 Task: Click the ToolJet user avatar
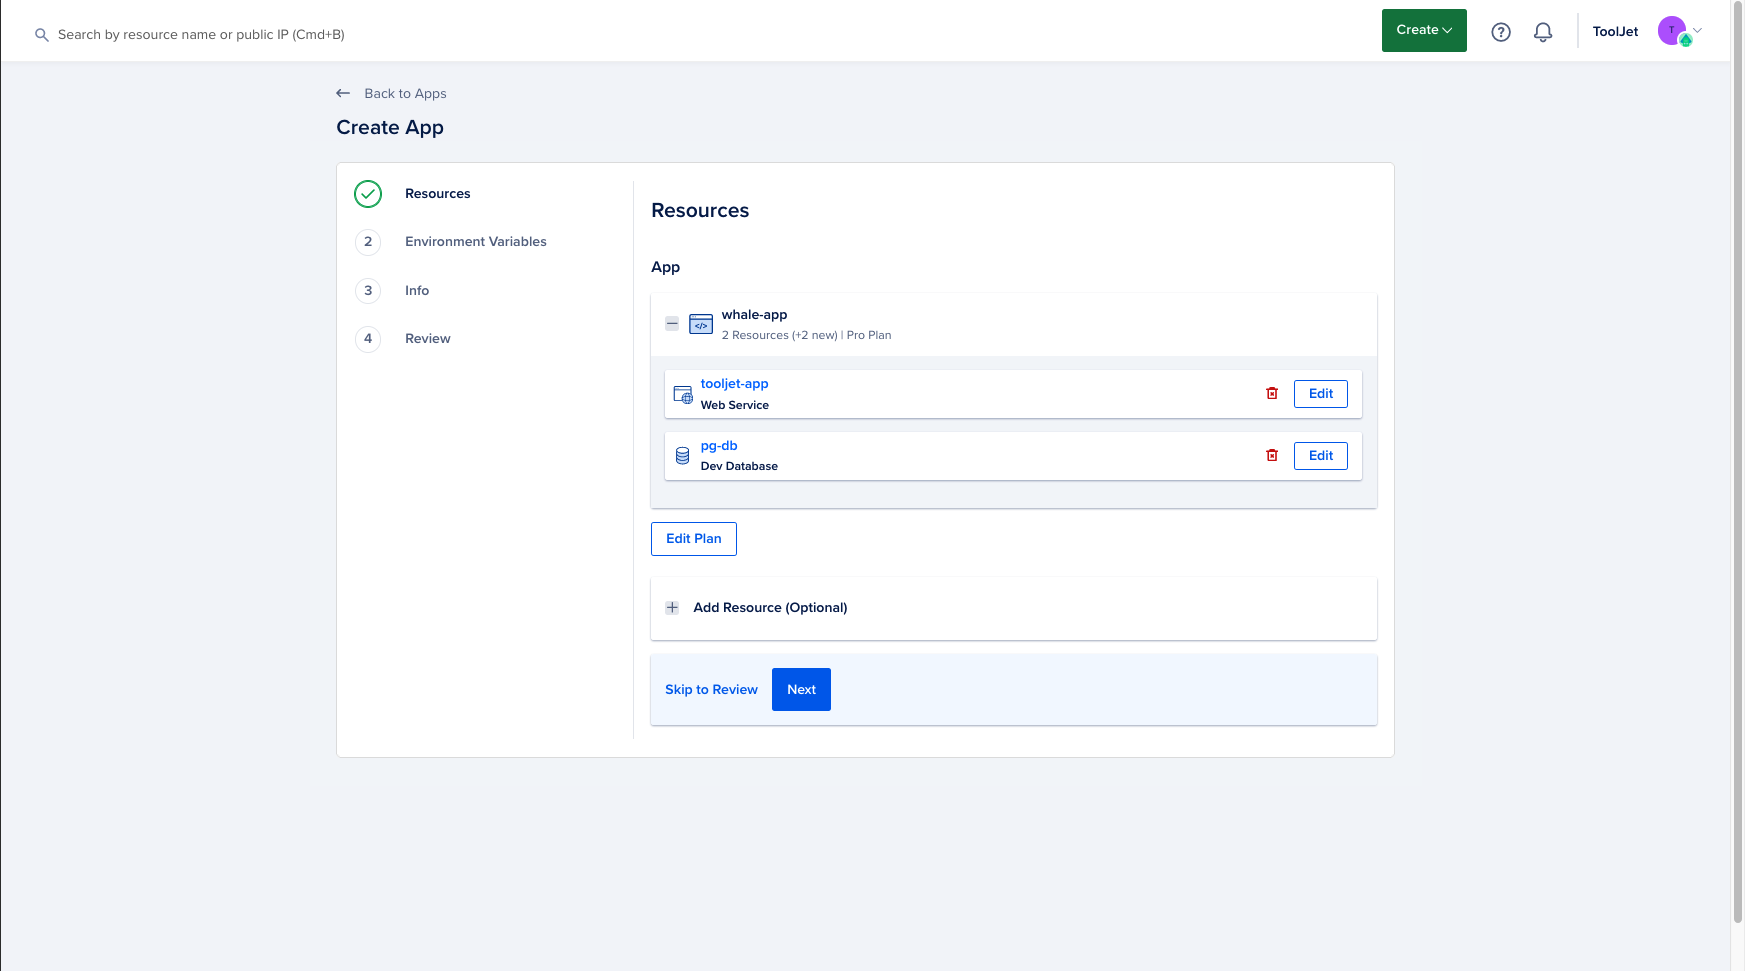coord(1672,31)
